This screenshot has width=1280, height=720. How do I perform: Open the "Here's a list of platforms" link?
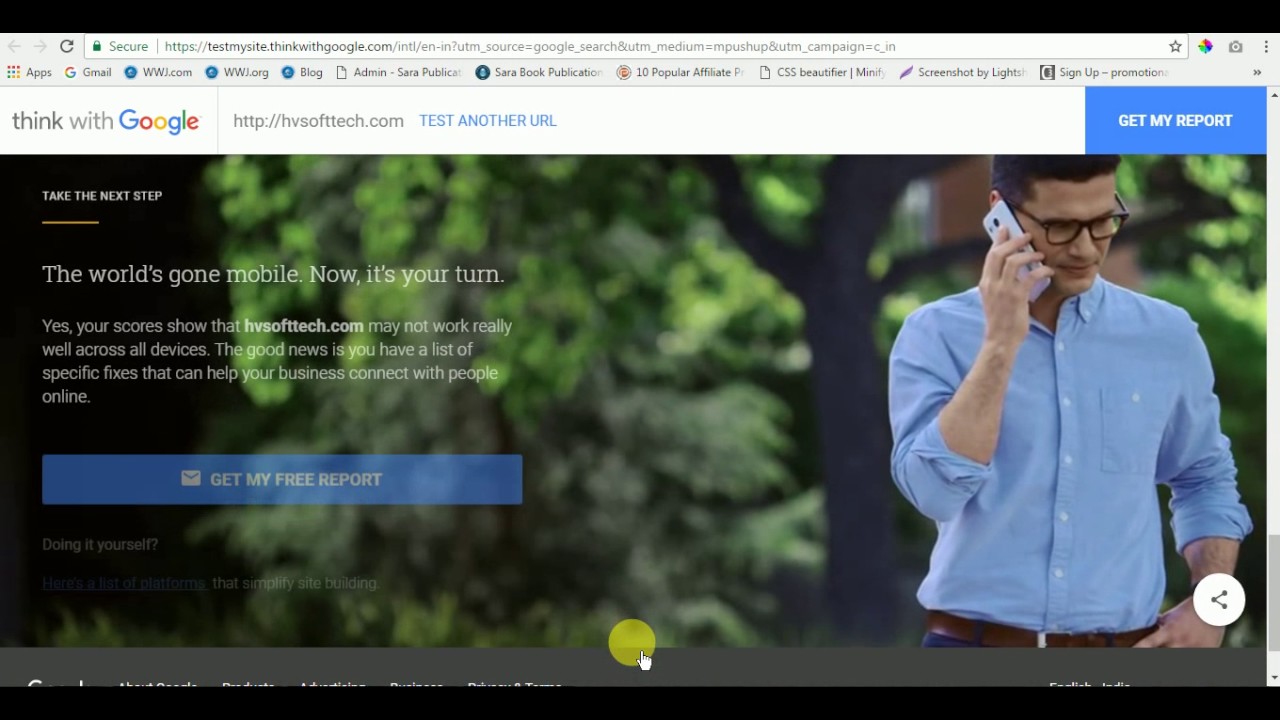pyautogui.click(x=124, y=583)
